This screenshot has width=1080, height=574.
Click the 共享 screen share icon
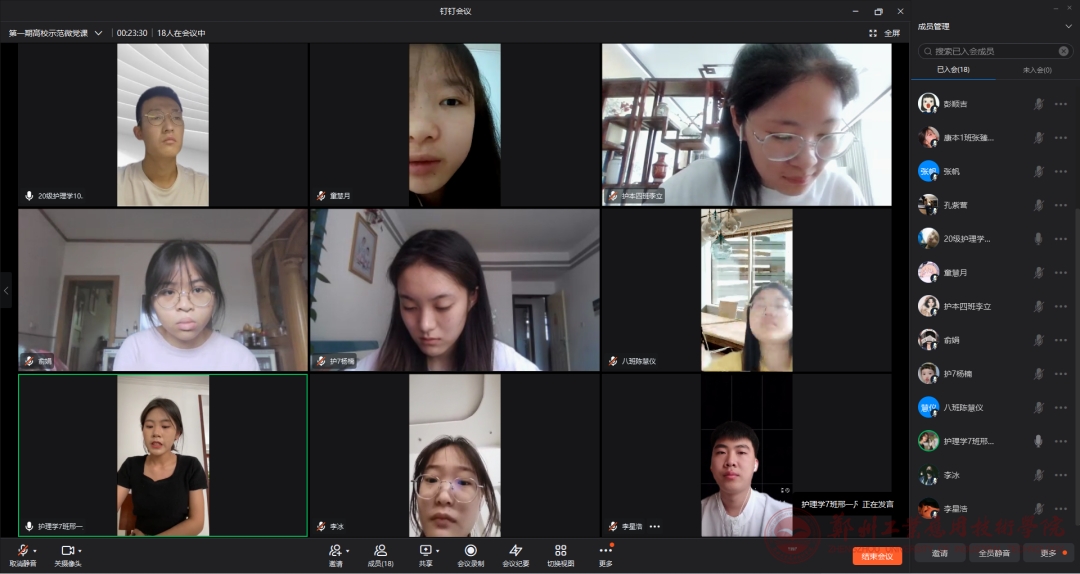coord(425,550)
